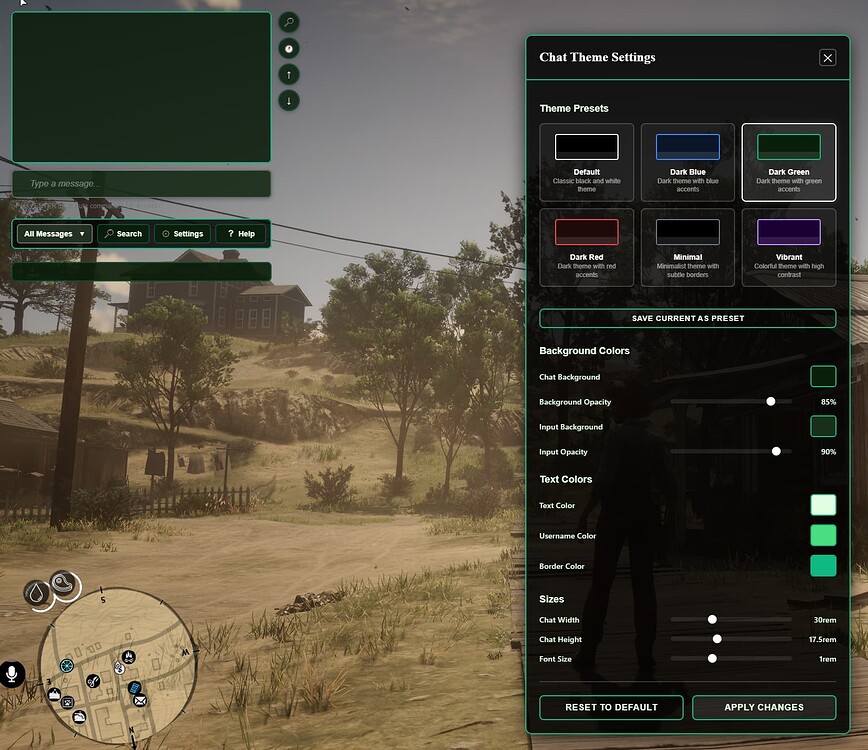
Task: Open the All Messages filter dropdown
Action: coord(54,234)
